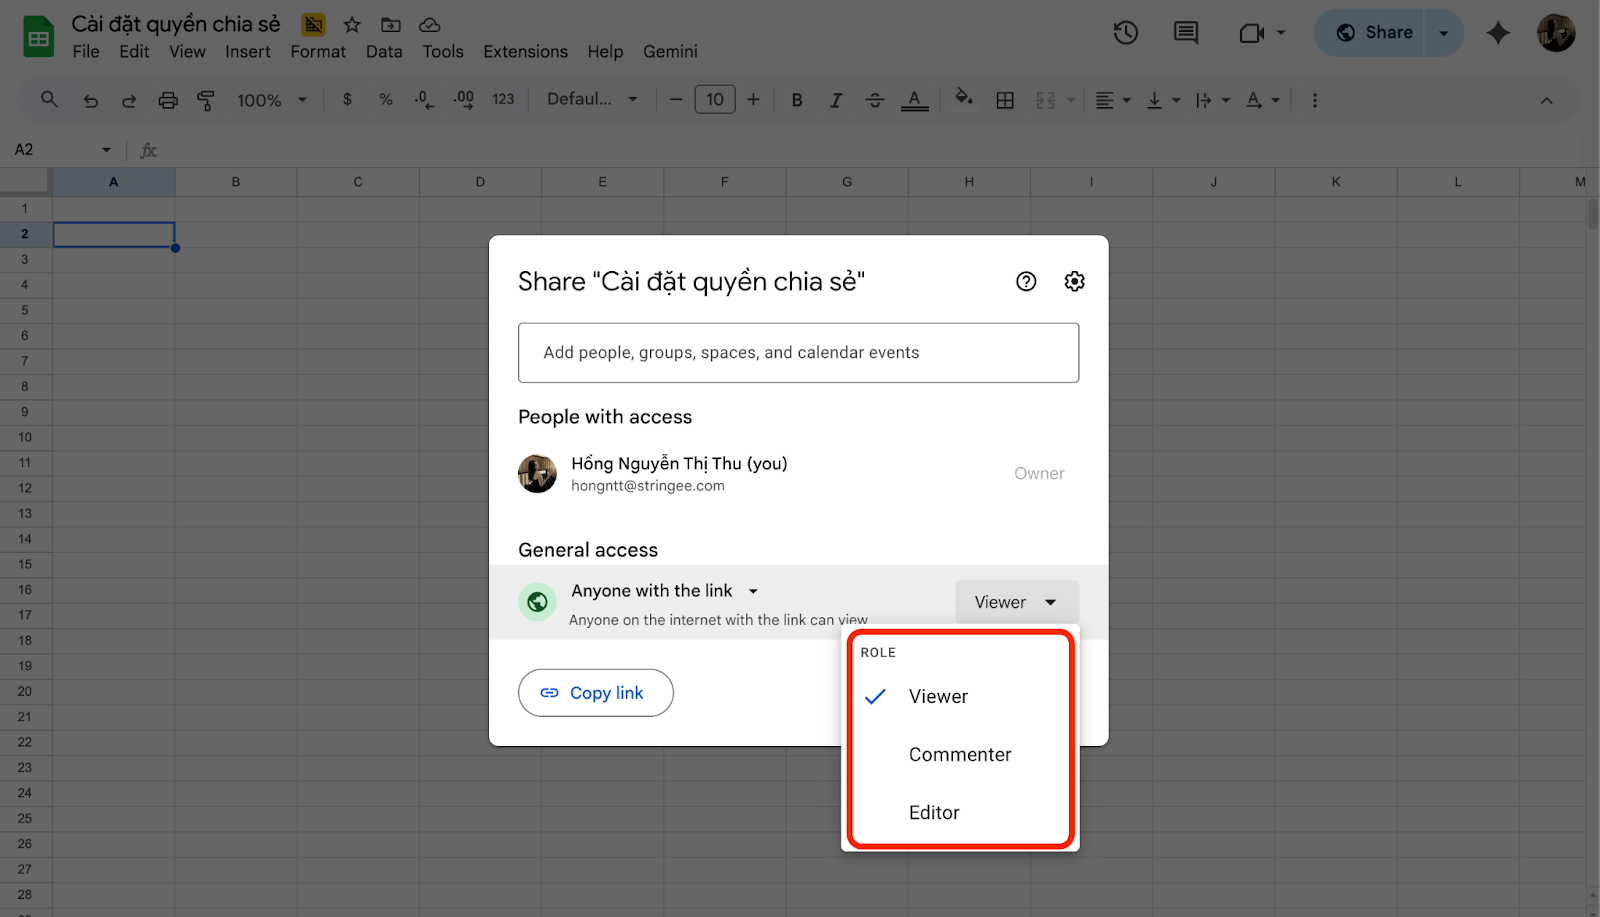
Task: Select Editor from role menu
Action: coord(934,813)
